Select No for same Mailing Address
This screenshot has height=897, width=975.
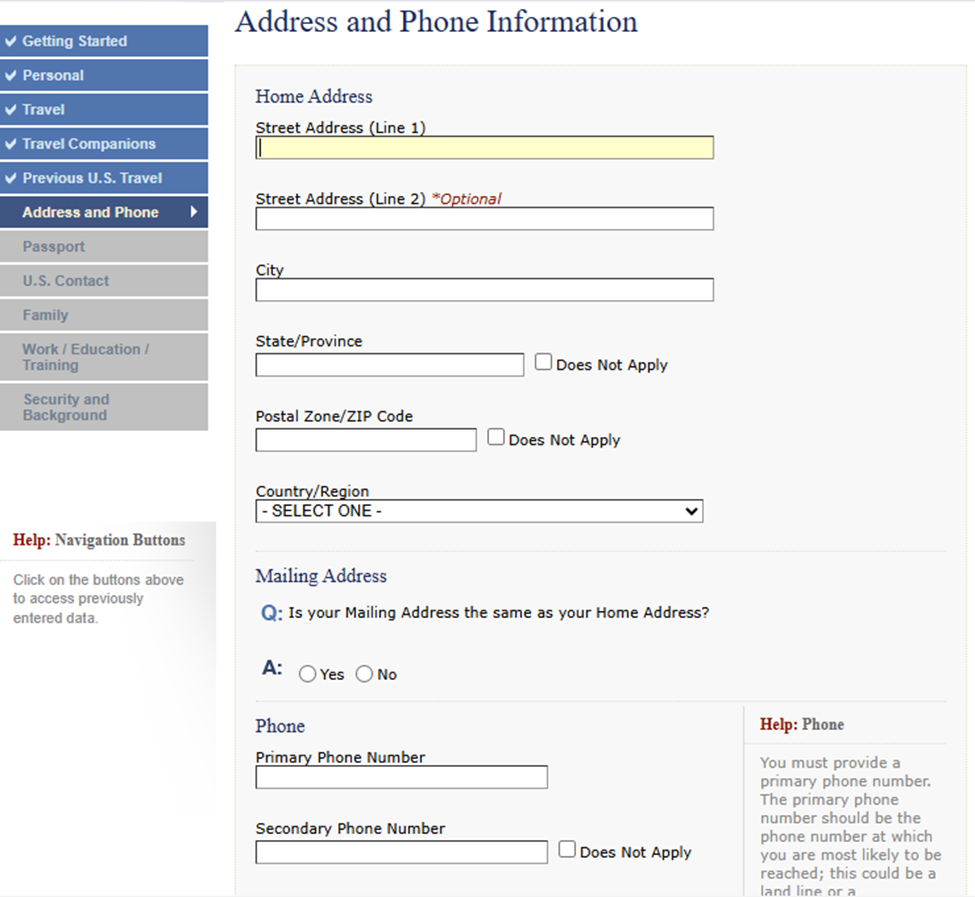coord(364,675)
